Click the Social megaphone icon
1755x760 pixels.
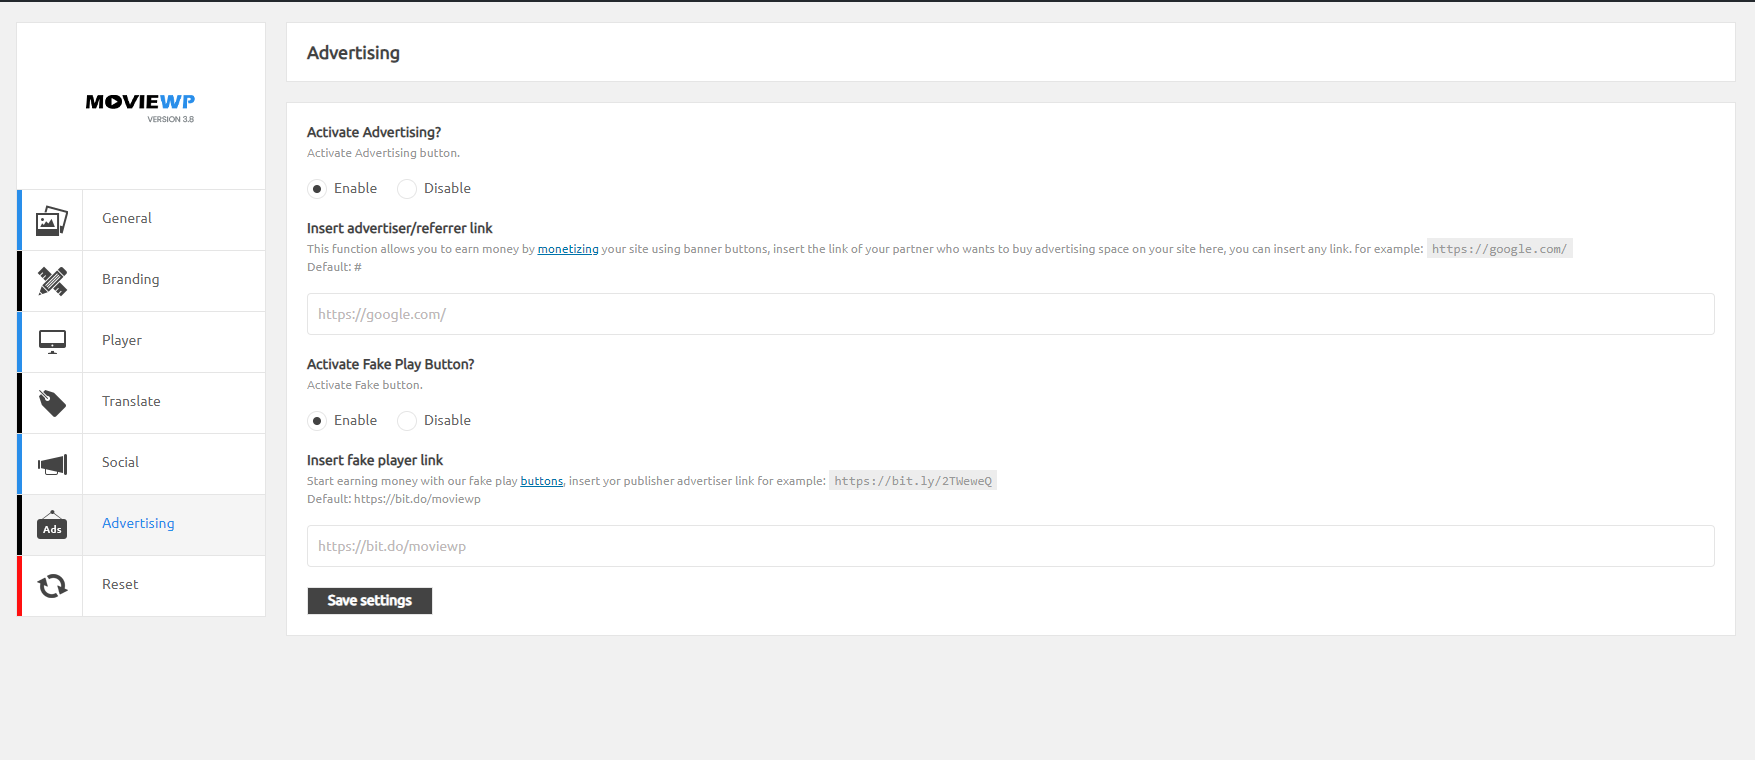(52, 464)
